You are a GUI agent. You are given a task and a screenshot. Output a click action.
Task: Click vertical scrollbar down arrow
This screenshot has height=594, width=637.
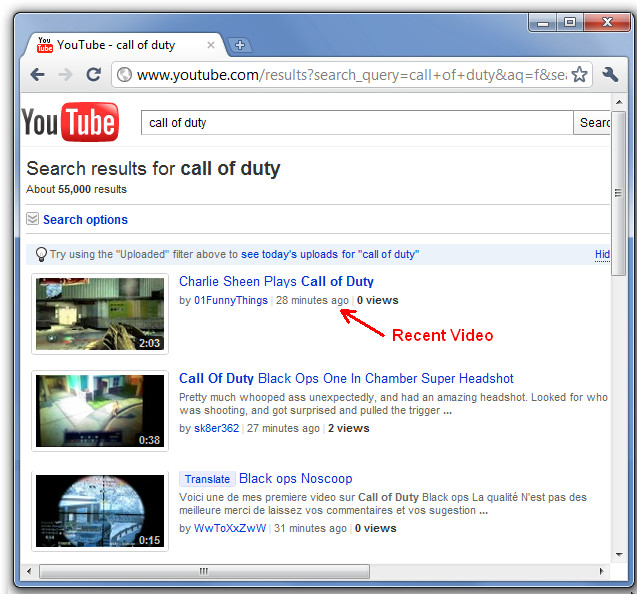click(619, 555)
